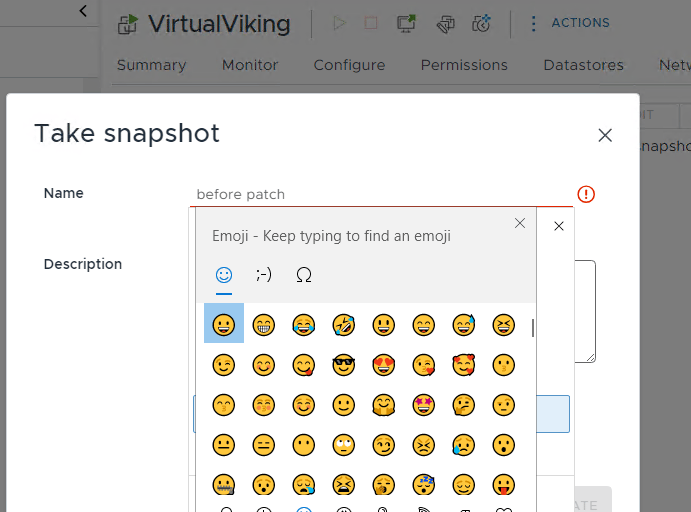Click the emoji list scrollbar
Screen dimensions: 691x512
coord(532,328)
